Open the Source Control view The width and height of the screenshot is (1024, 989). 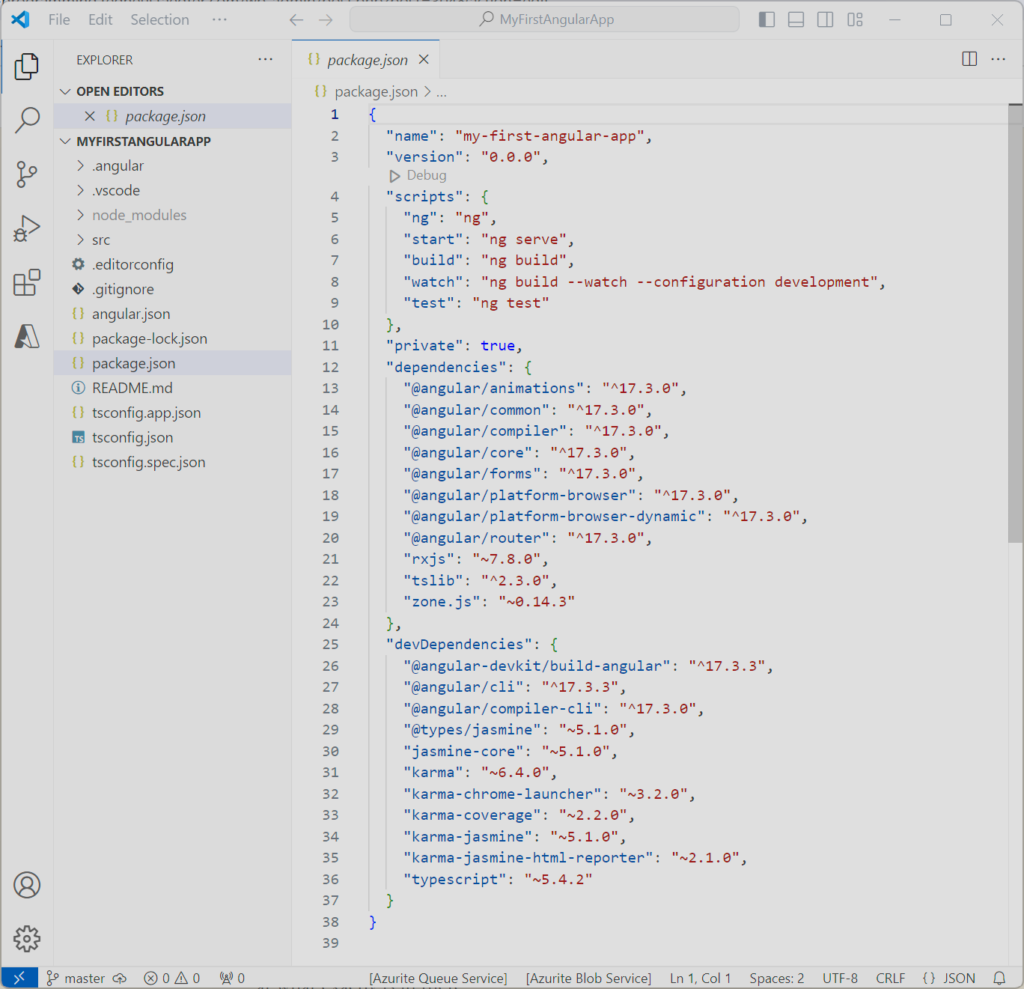pos(27,175)
